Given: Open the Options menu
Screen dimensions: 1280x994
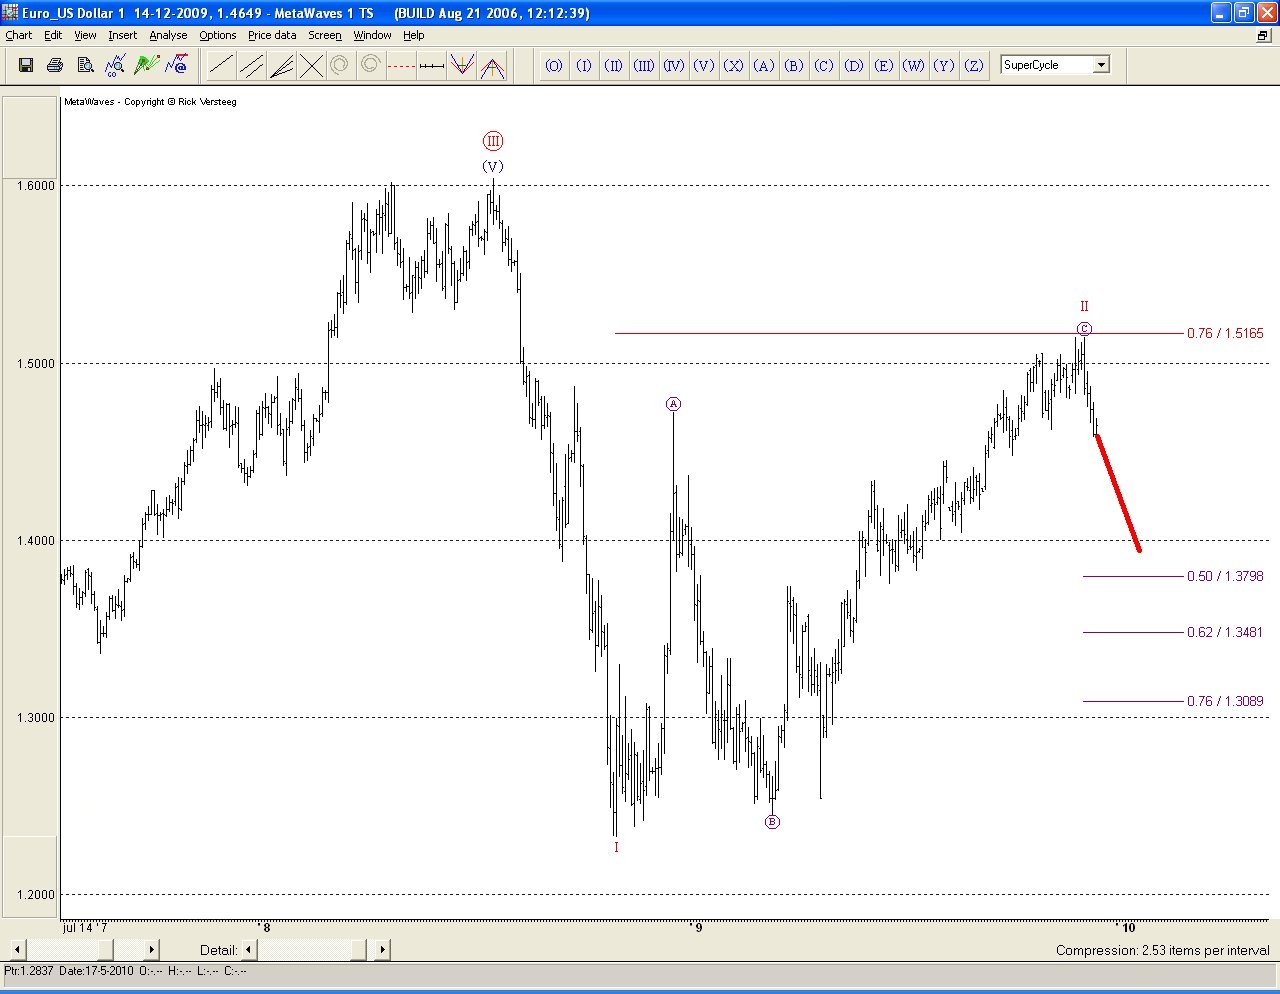Looking at the screenshot, I should point(217,35).
